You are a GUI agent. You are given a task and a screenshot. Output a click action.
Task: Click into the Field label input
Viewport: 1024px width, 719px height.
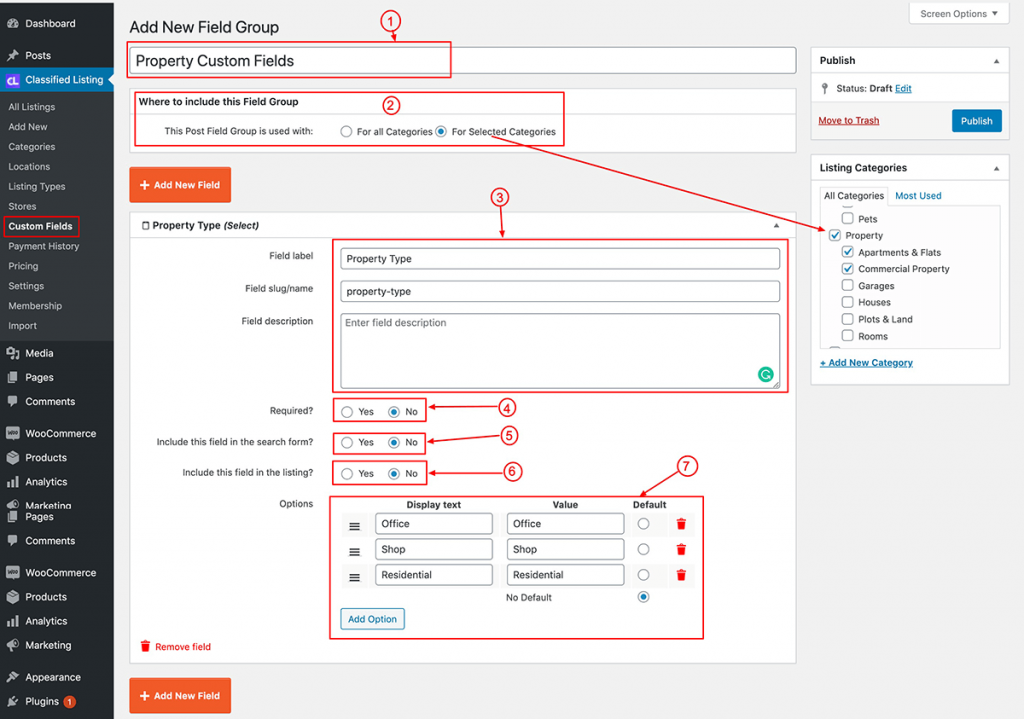[560, 259]
